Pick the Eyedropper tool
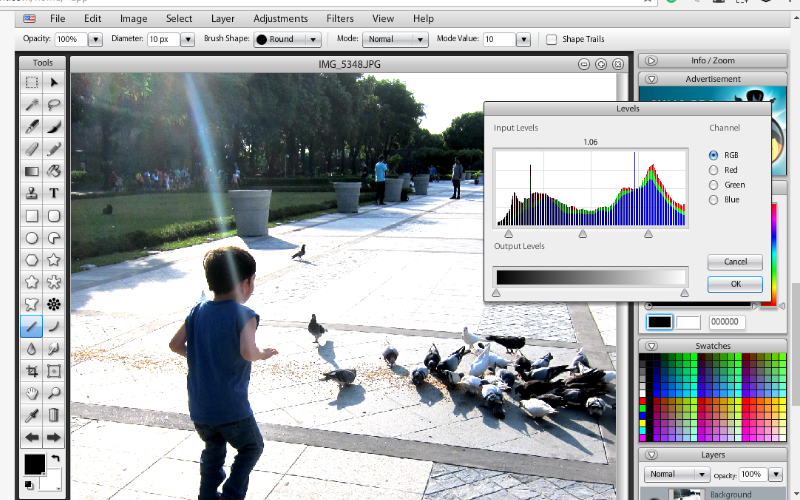Image resolution: width=800 pixels, height=500 pixels. (x=32, y=415)
